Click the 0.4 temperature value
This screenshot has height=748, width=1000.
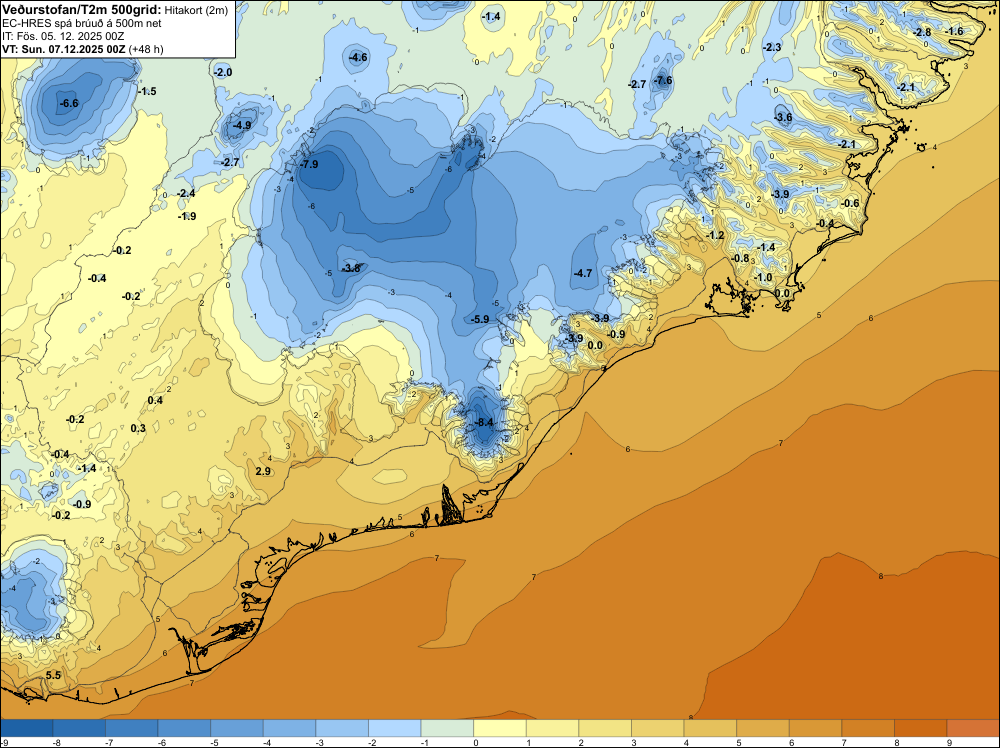click(x=155, y=400)
